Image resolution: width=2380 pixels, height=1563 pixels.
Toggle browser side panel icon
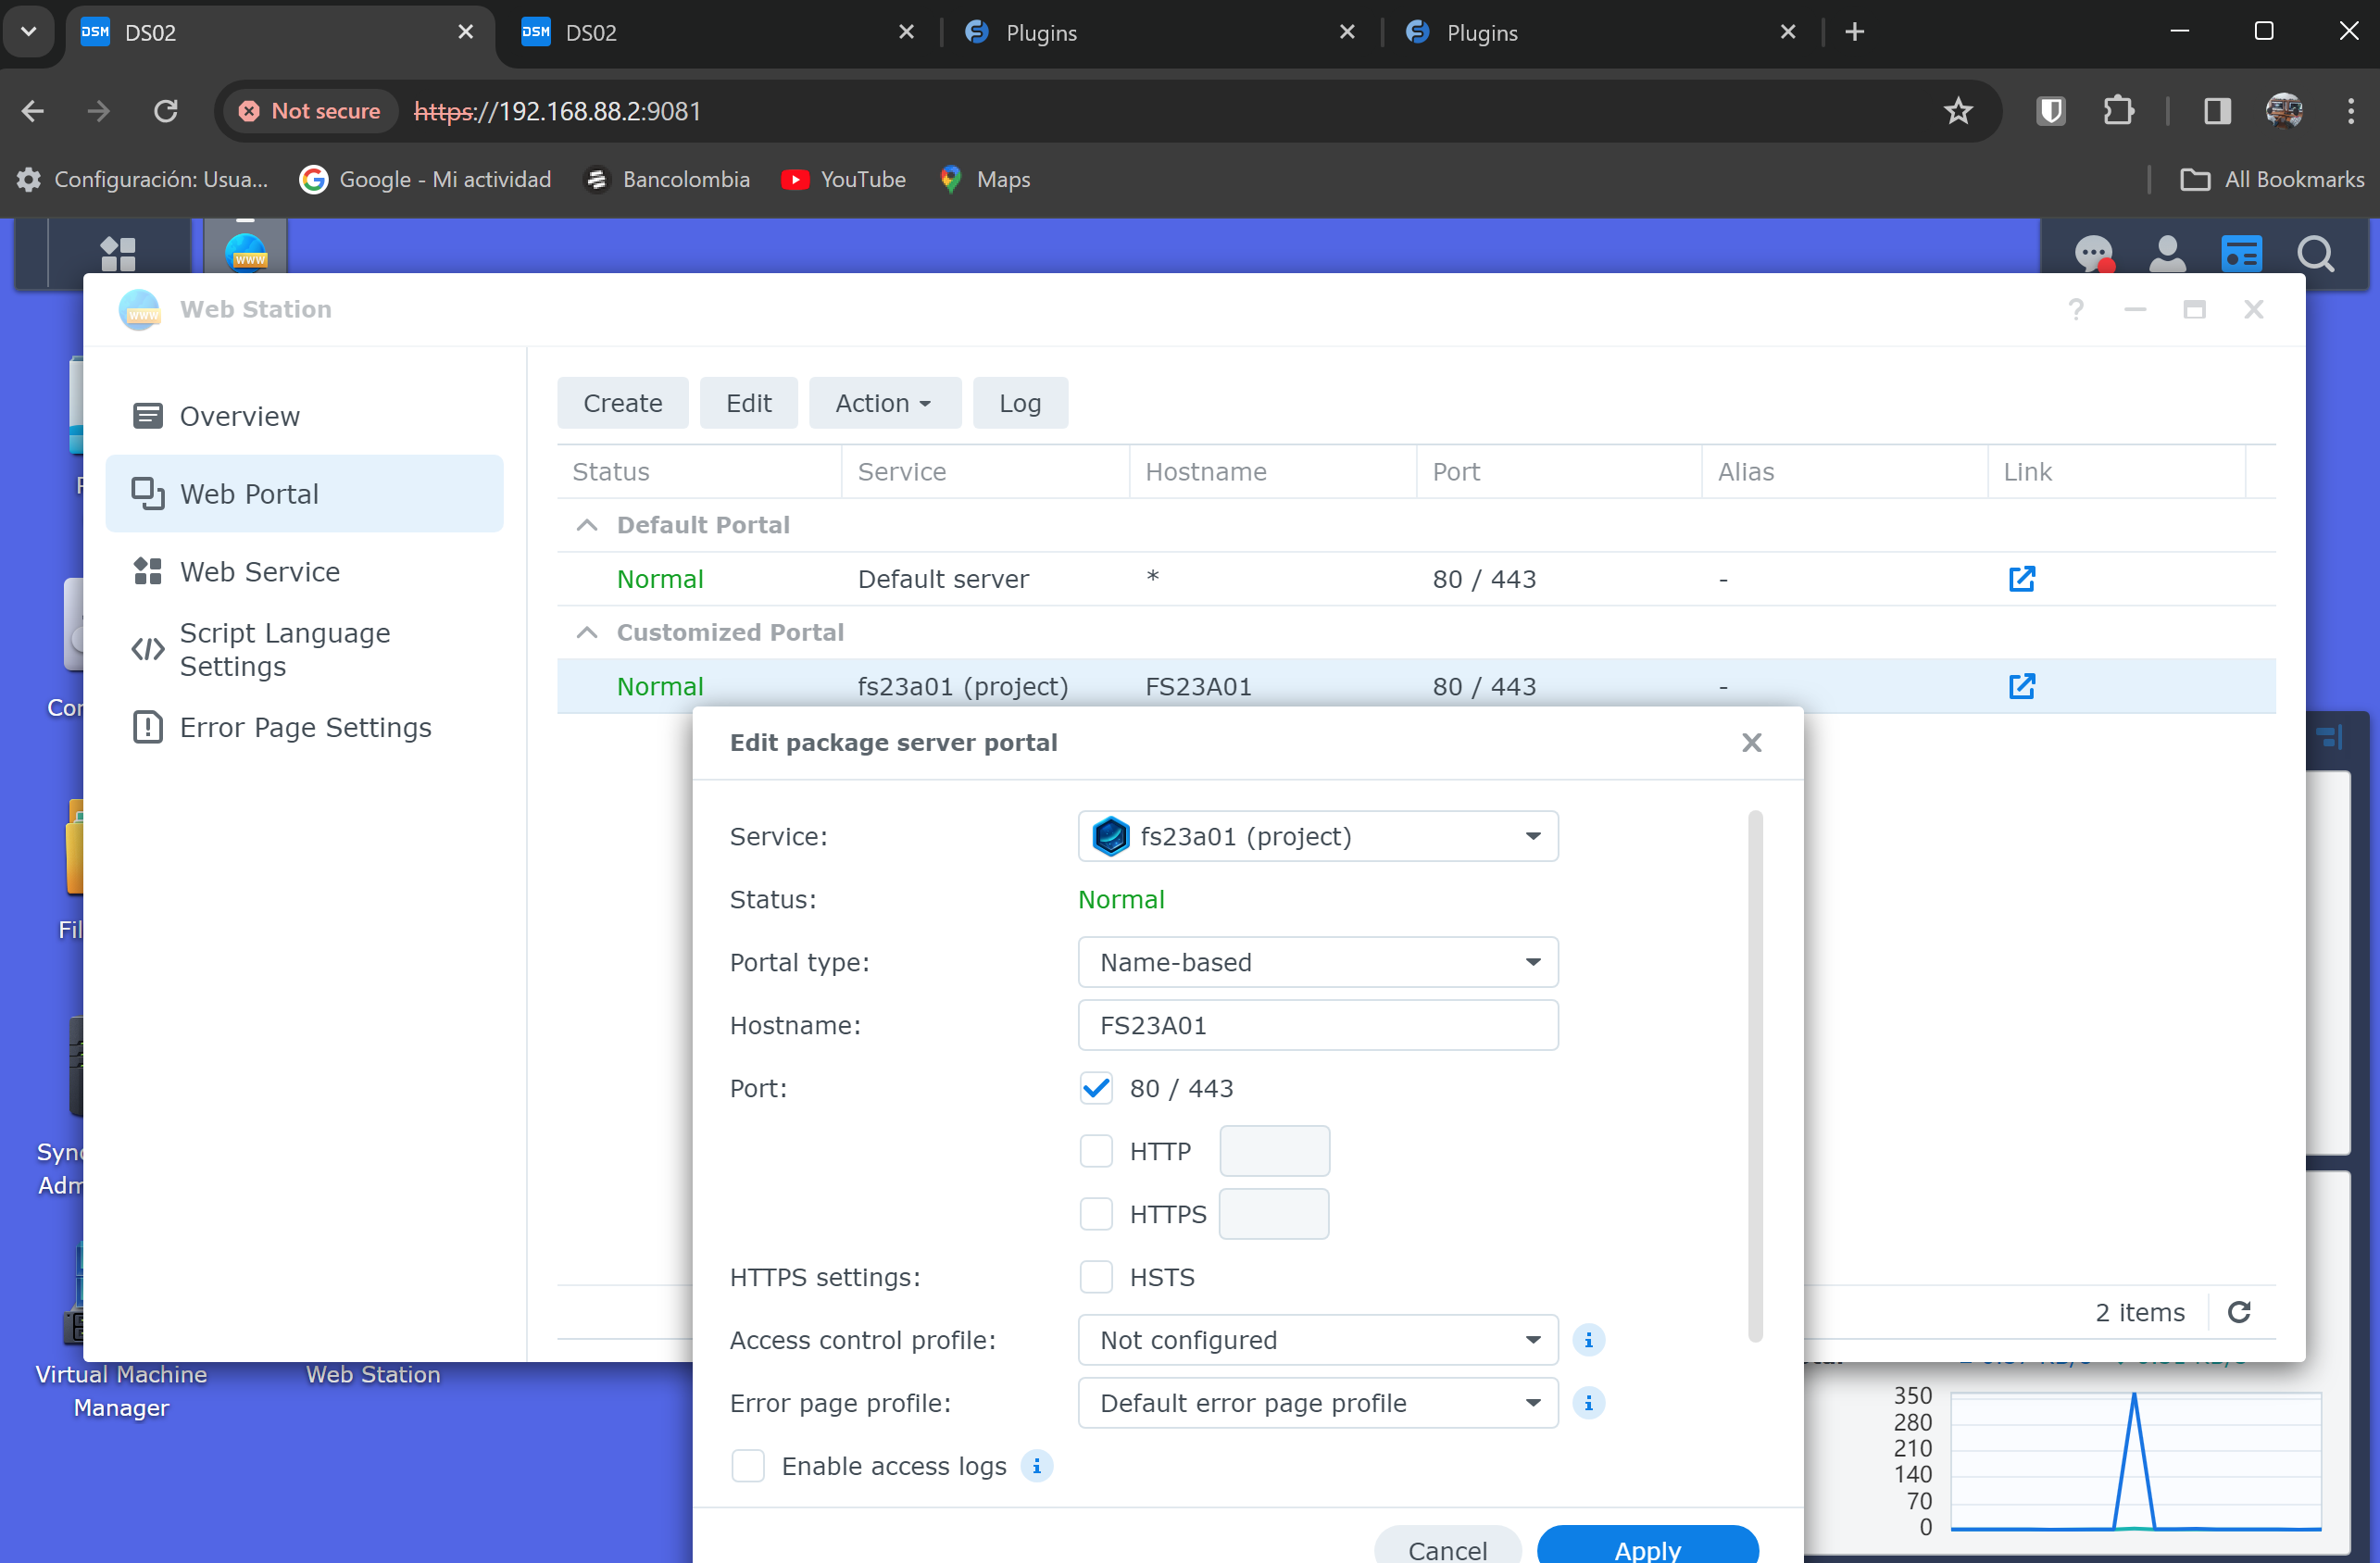coord(2217,111)
